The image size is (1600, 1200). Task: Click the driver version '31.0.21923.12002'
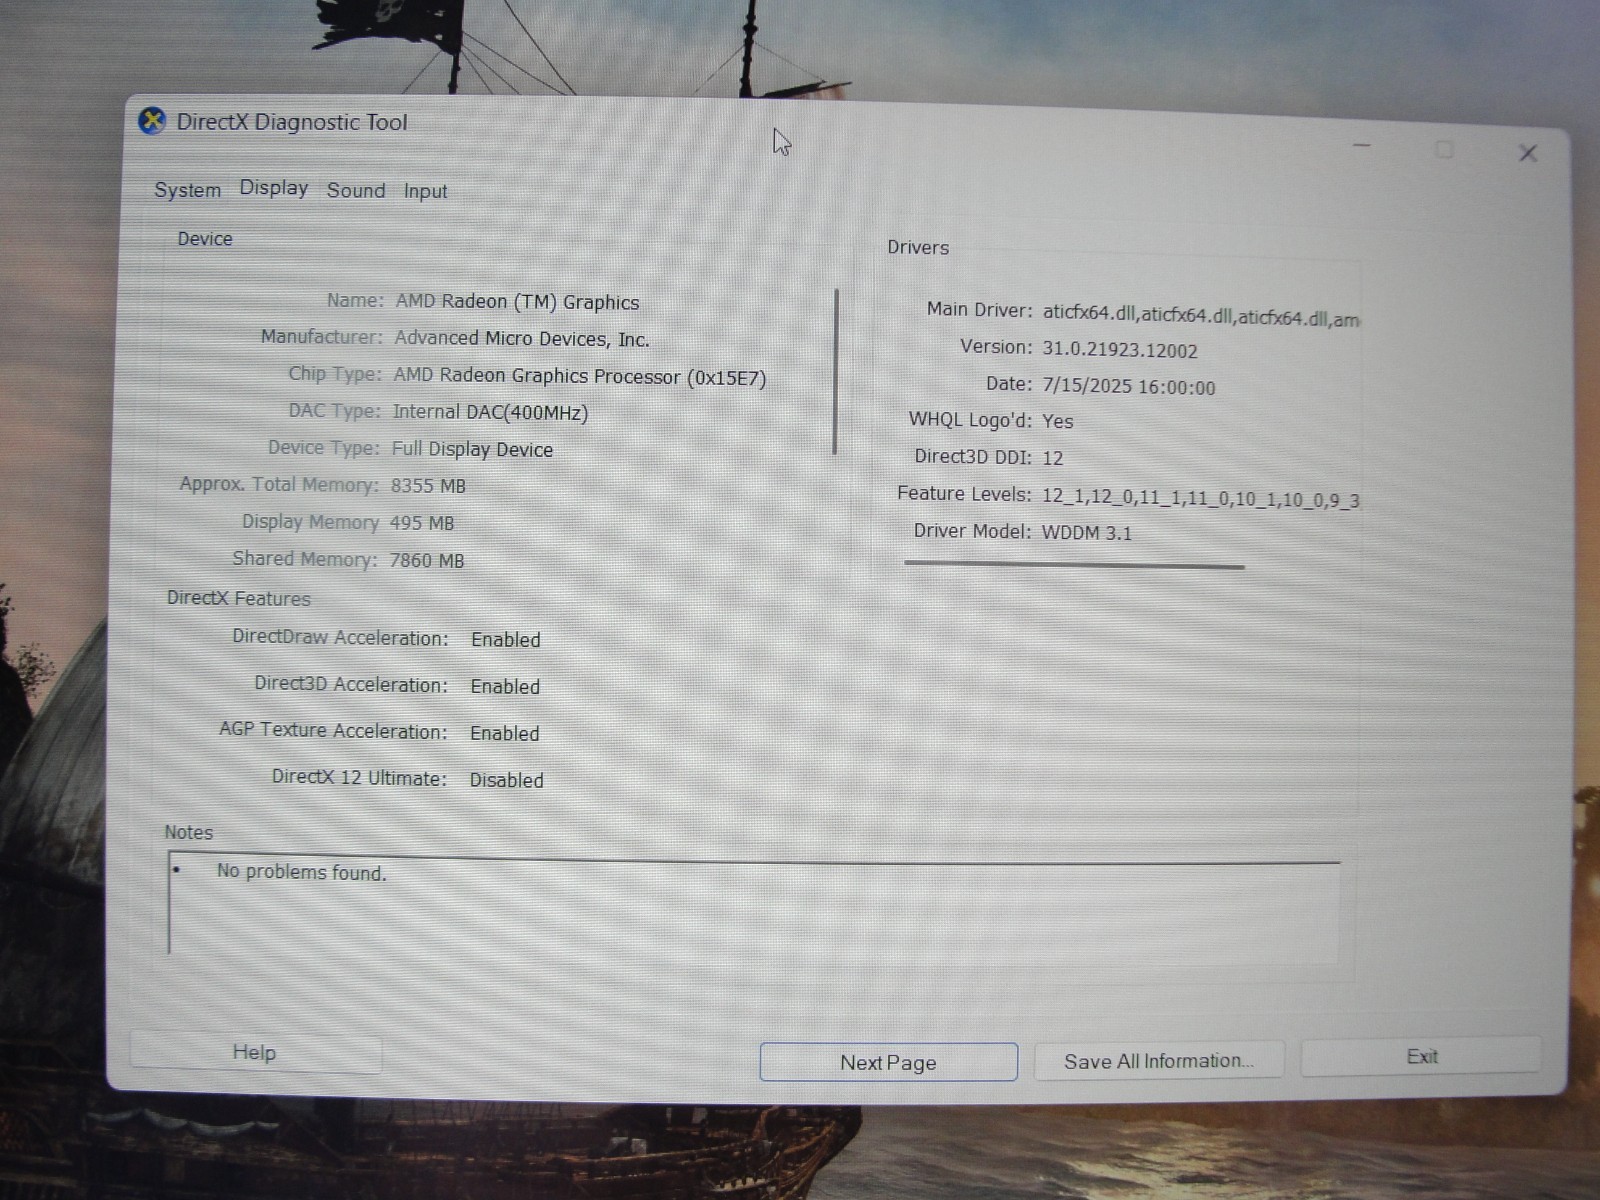pos(1120,350)
